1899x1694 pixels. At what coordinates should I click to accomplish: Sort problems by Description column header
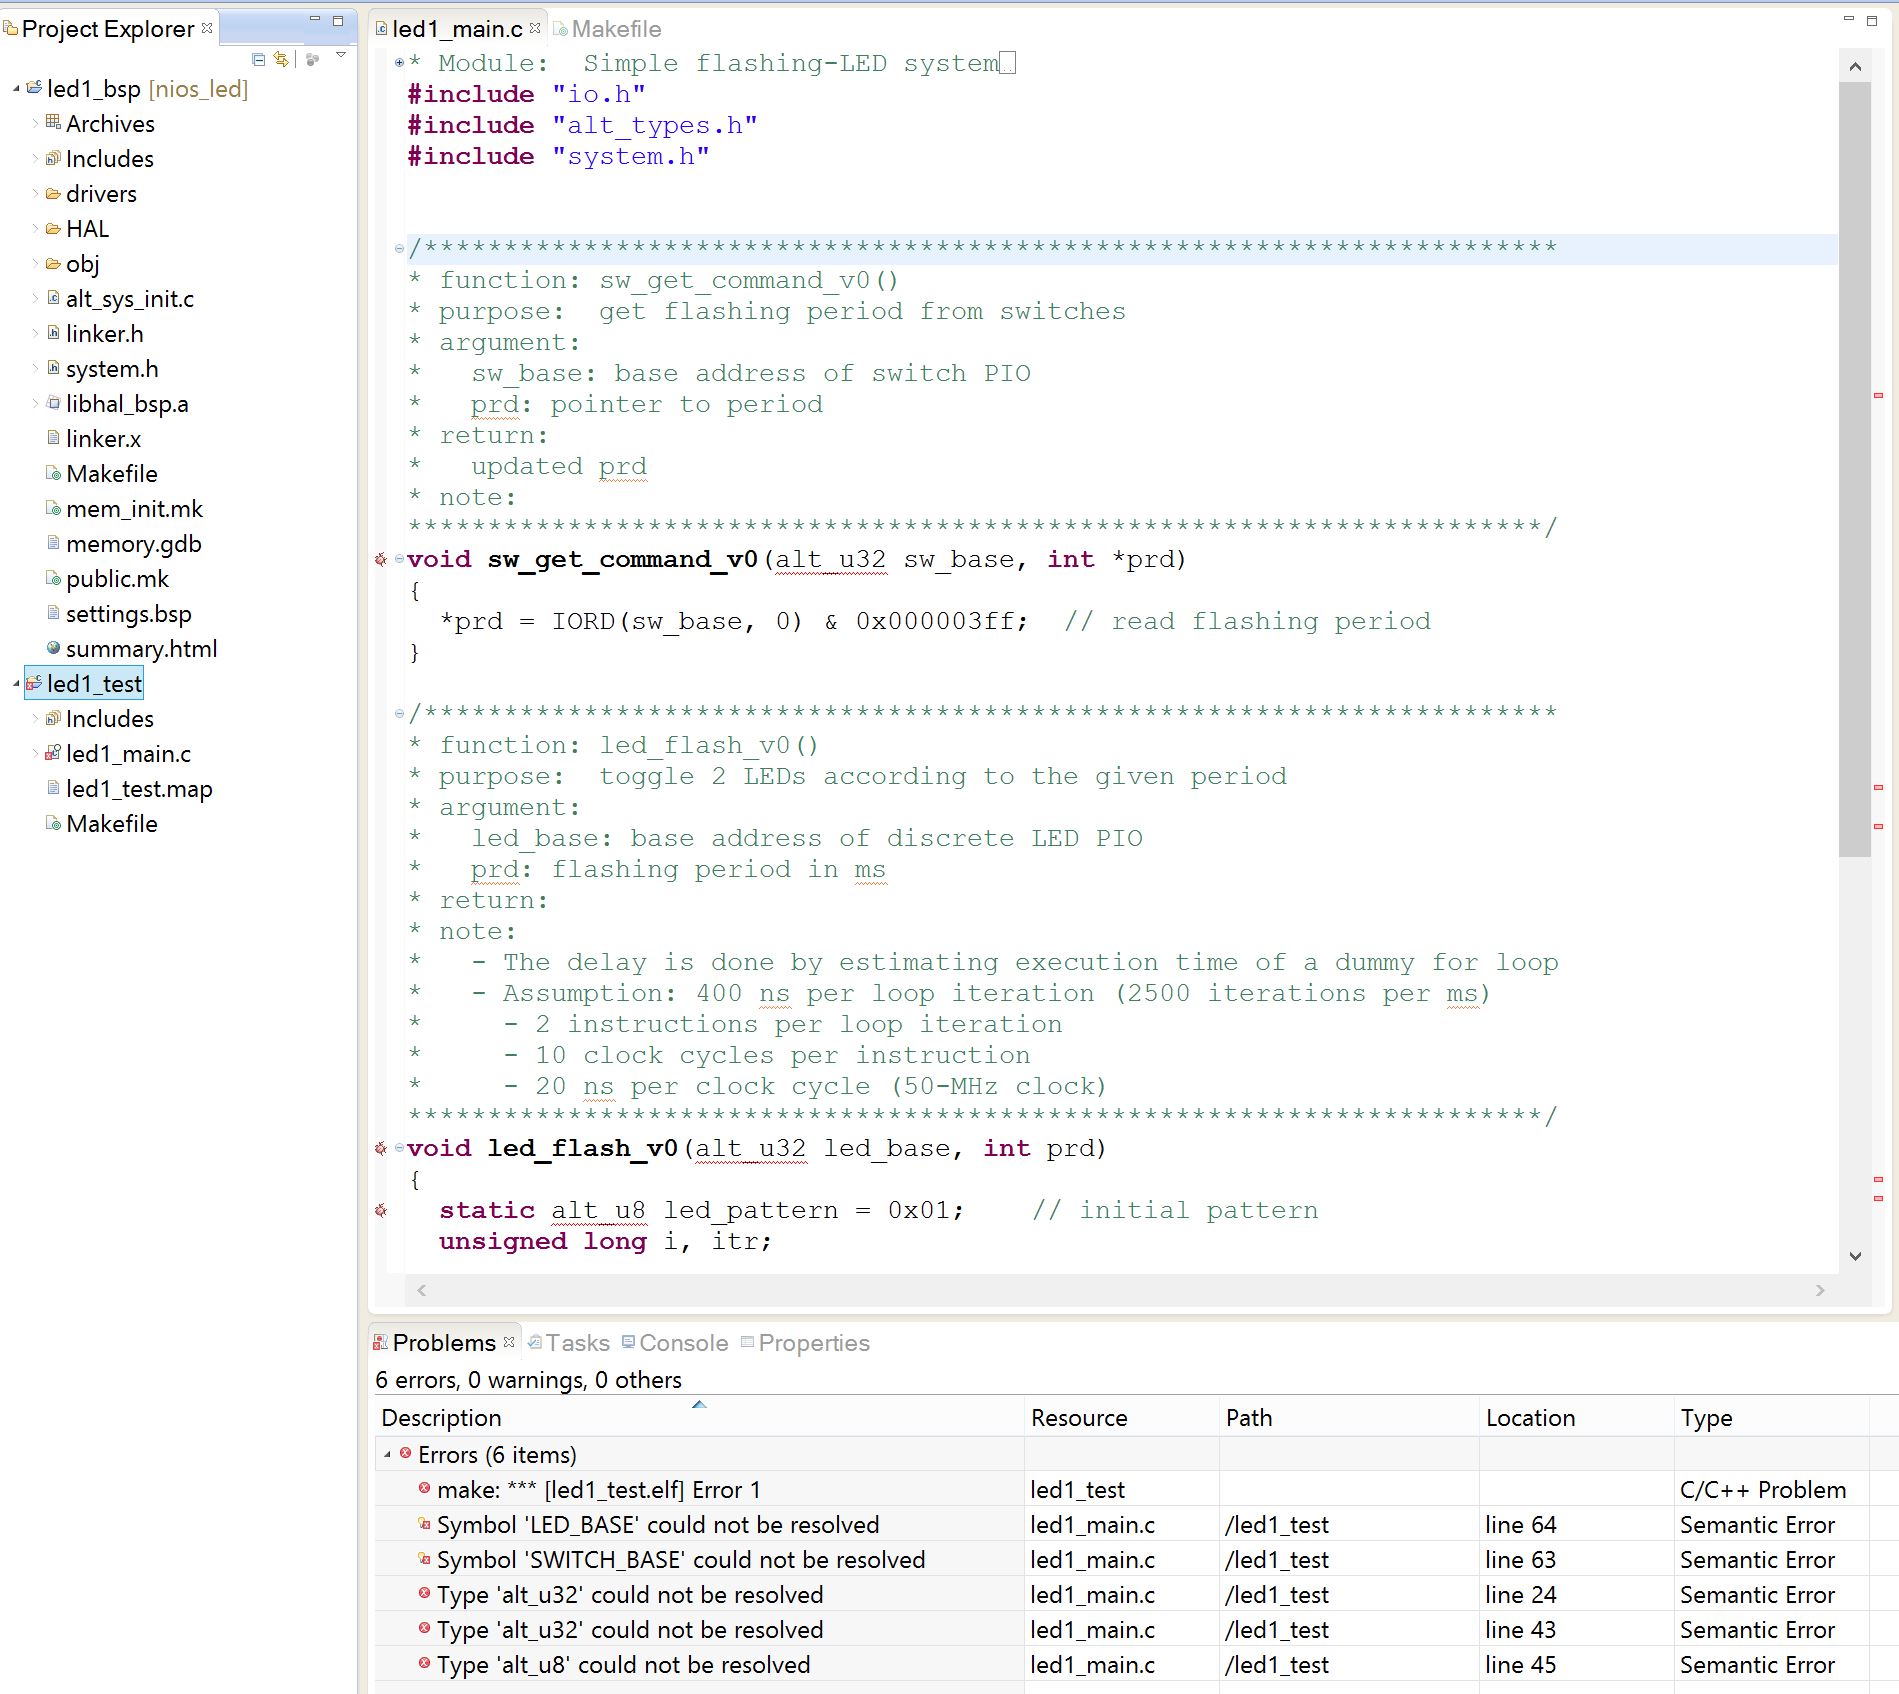click(699, 1418)
